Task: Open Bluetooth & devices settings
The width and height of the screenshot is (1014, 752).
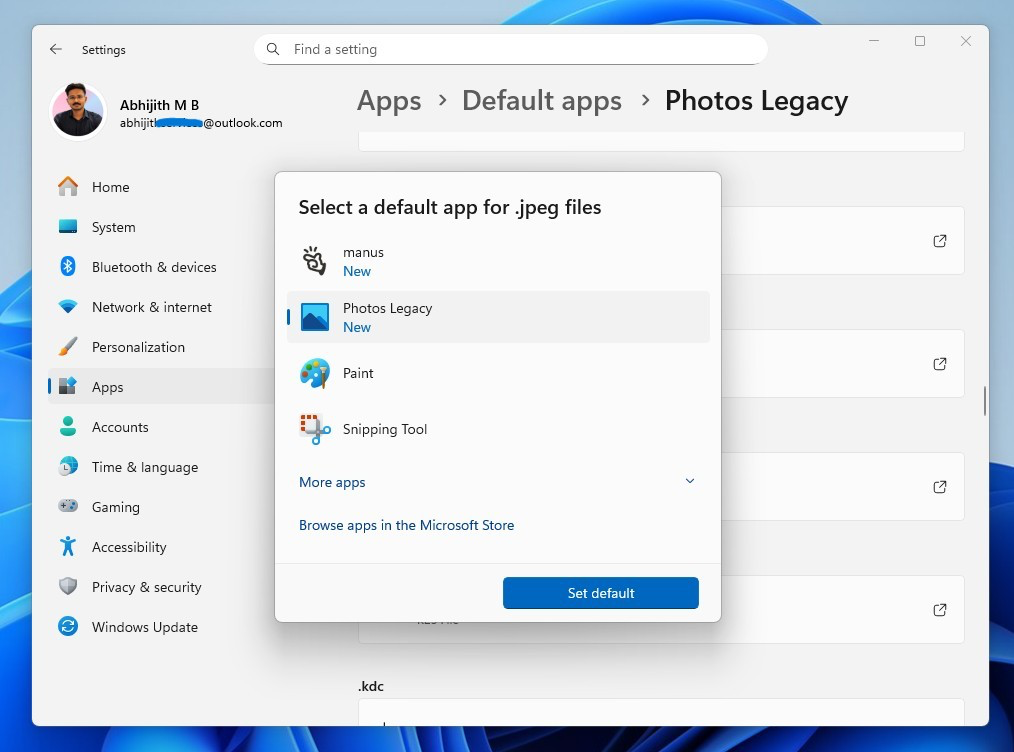Action: (154, 267)
